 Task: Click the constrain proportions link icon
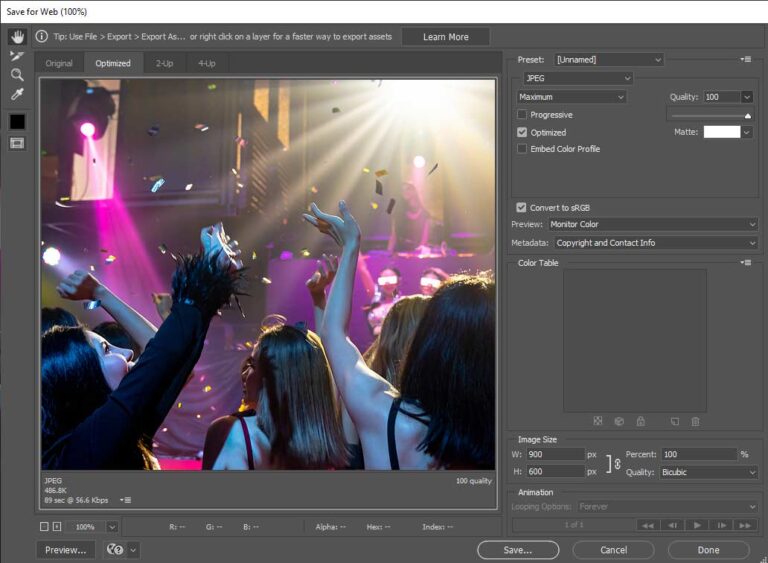617,463
